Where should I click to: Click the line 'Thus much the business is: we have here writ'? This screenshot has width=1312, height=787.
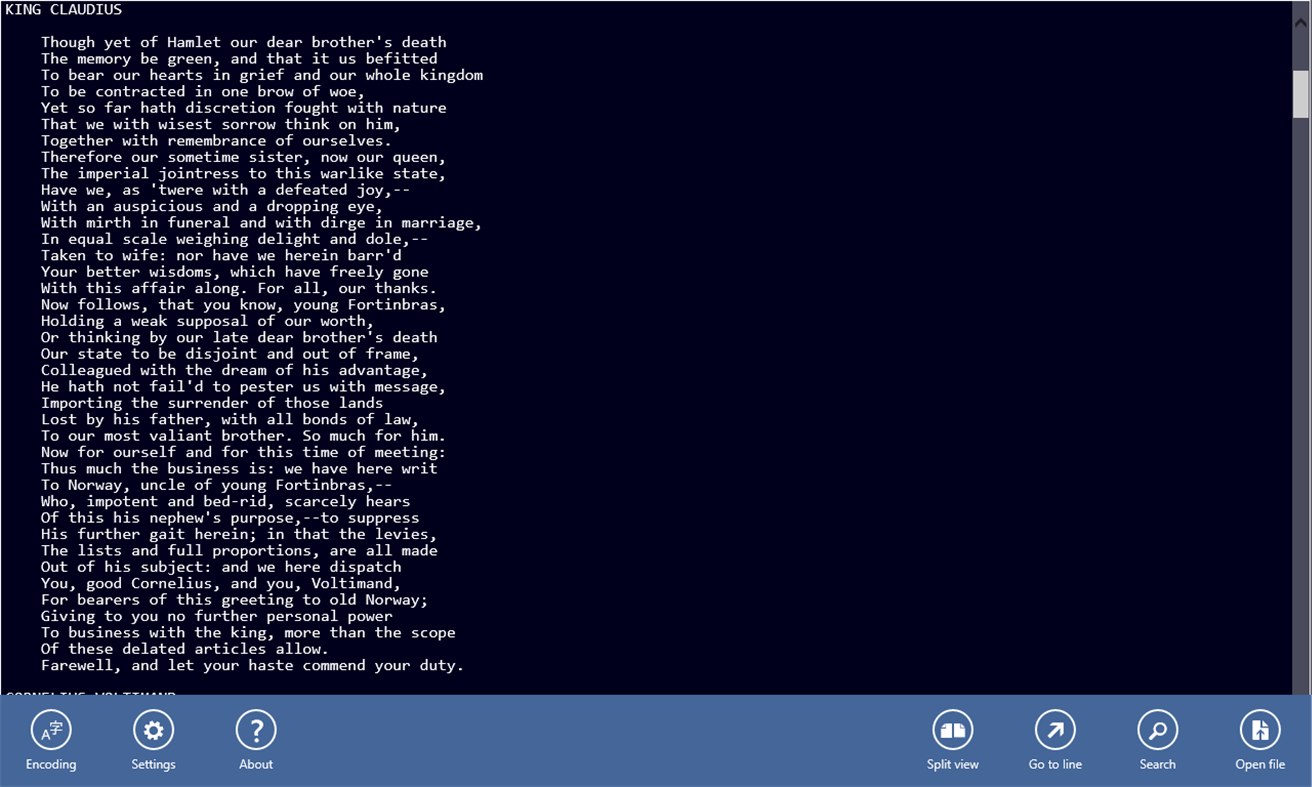pos(239,469)
